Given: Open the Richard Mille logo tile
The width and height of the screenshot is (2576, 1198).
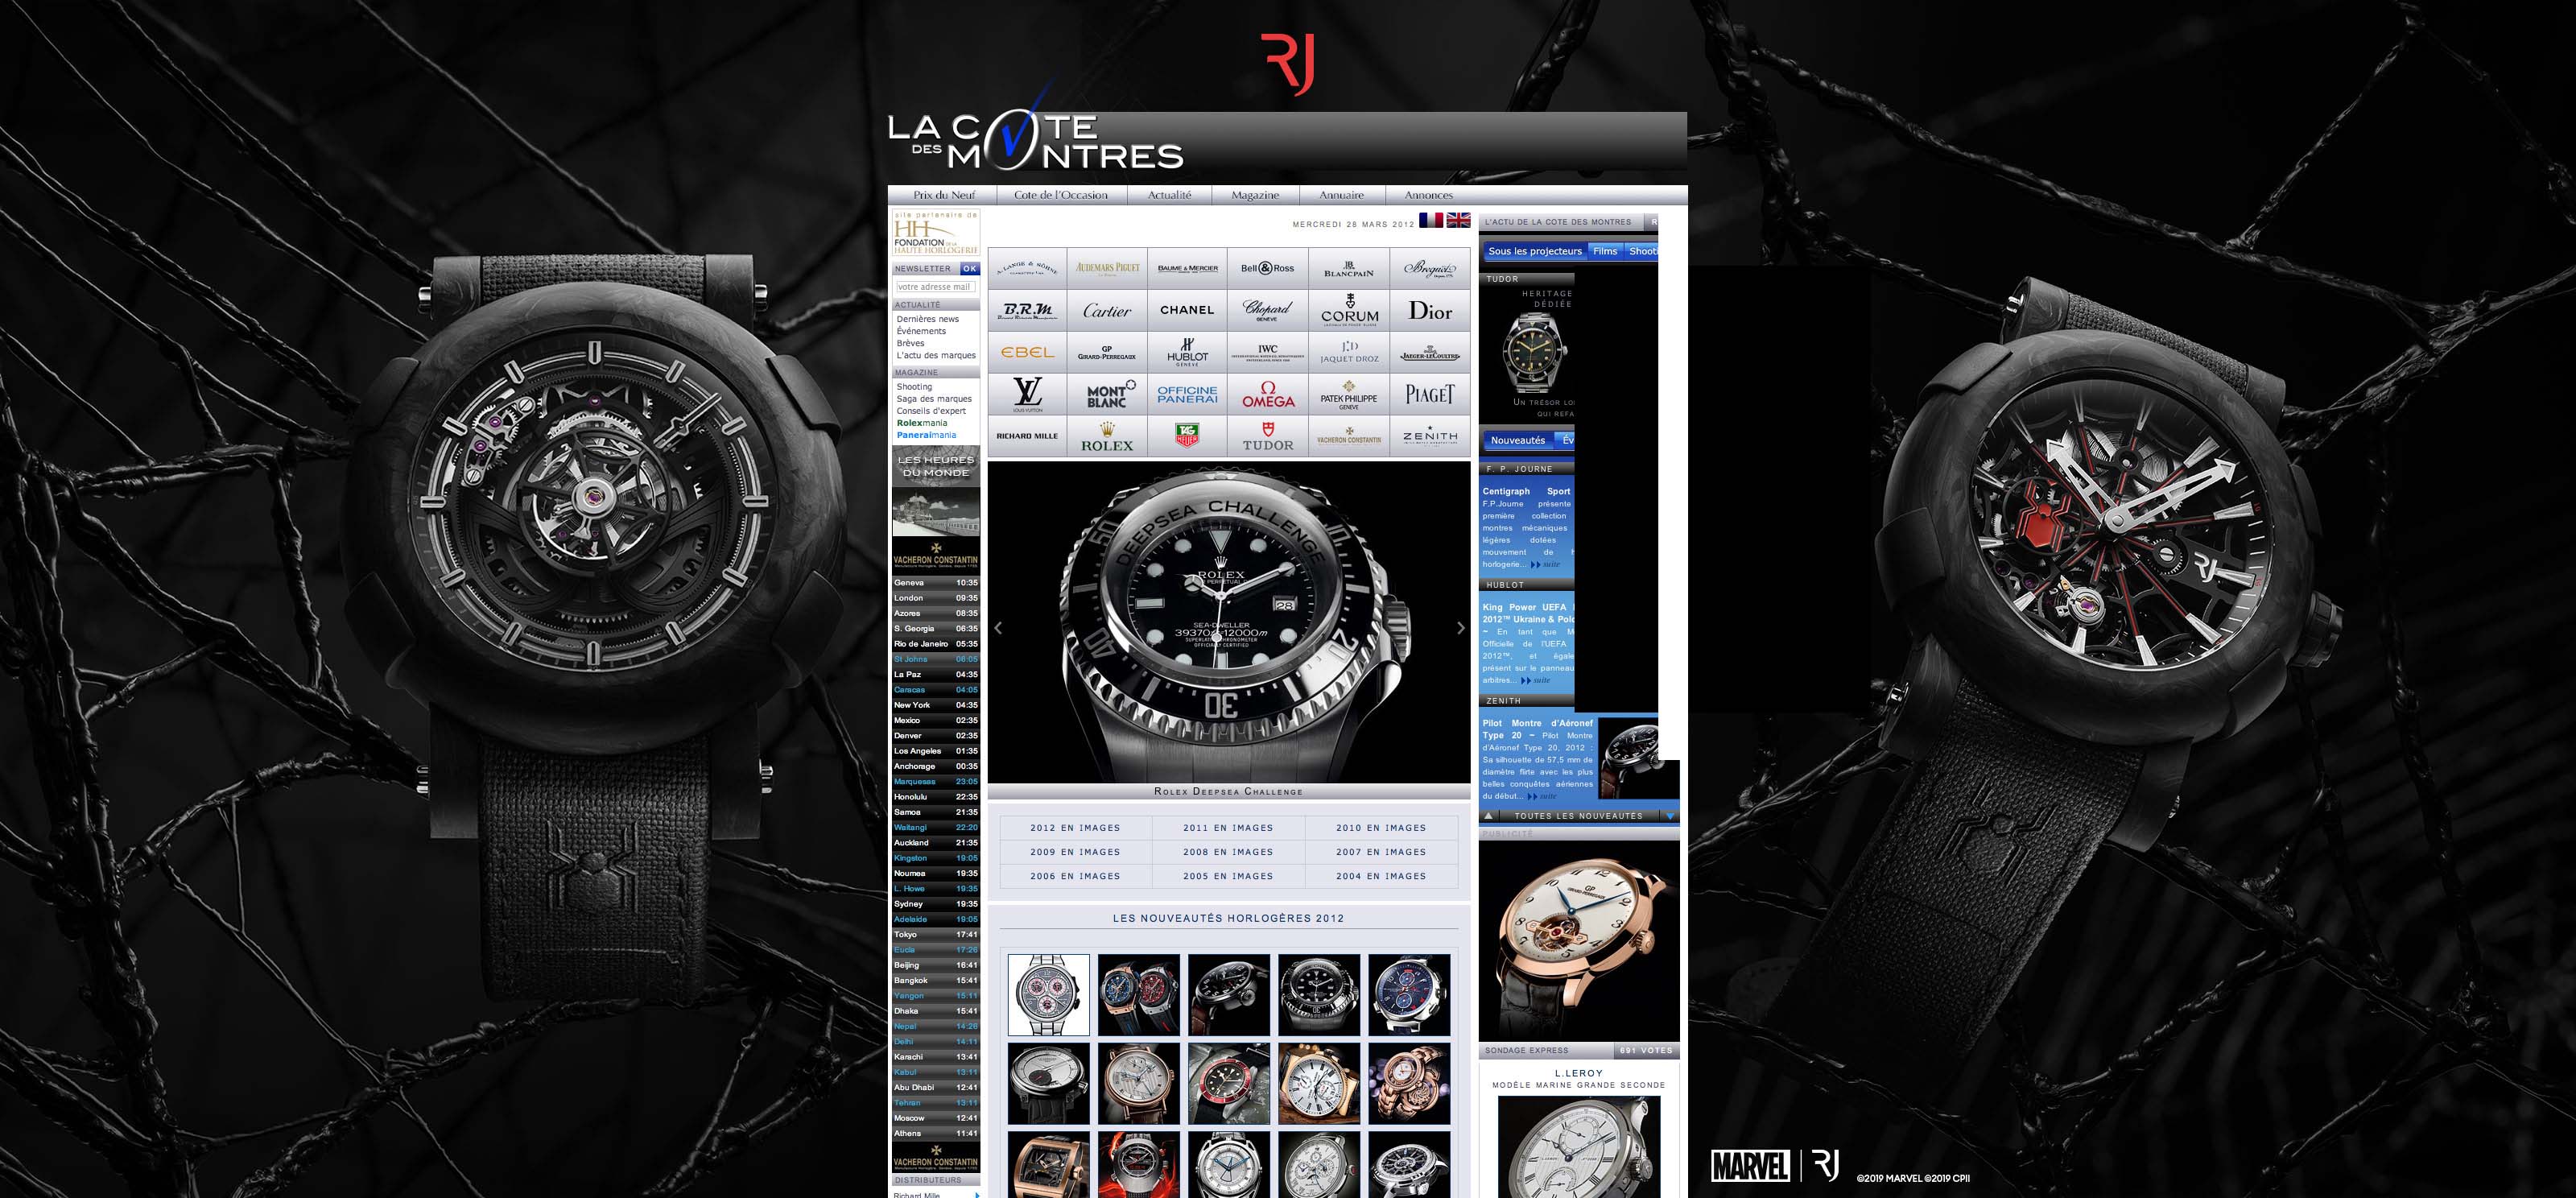Looking at the screenshot, I should click(x=1027, y=437).
